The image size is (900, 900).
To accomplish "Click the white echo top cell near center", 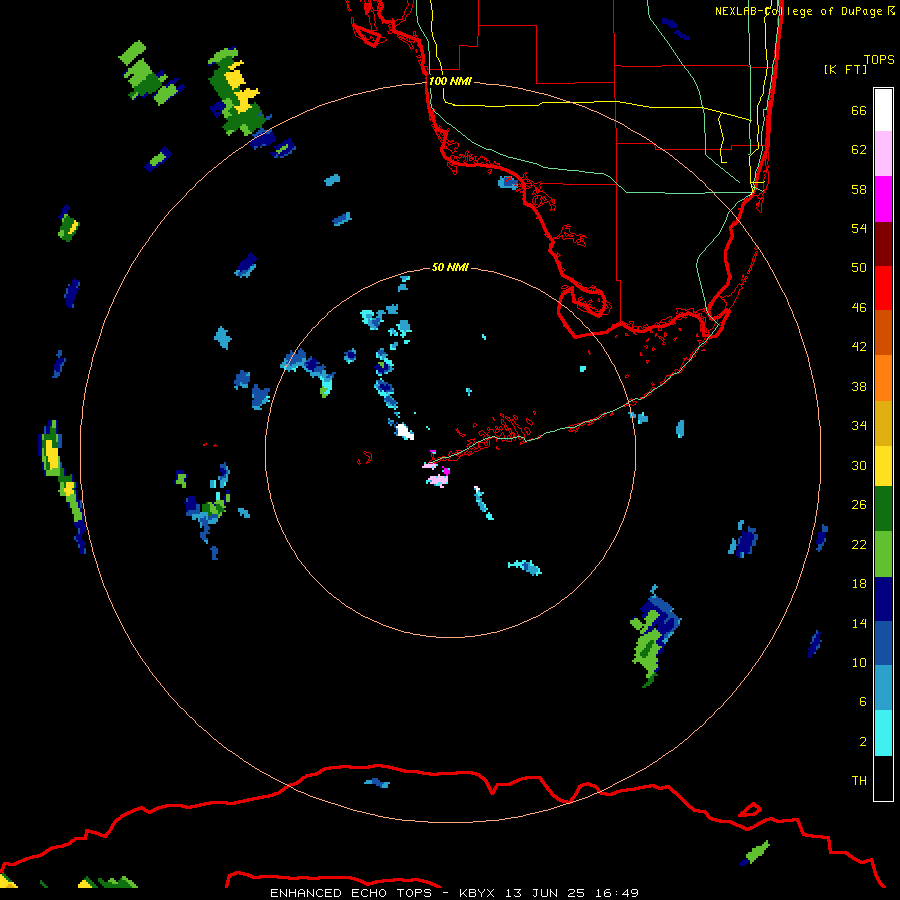I will coord(405,430).
